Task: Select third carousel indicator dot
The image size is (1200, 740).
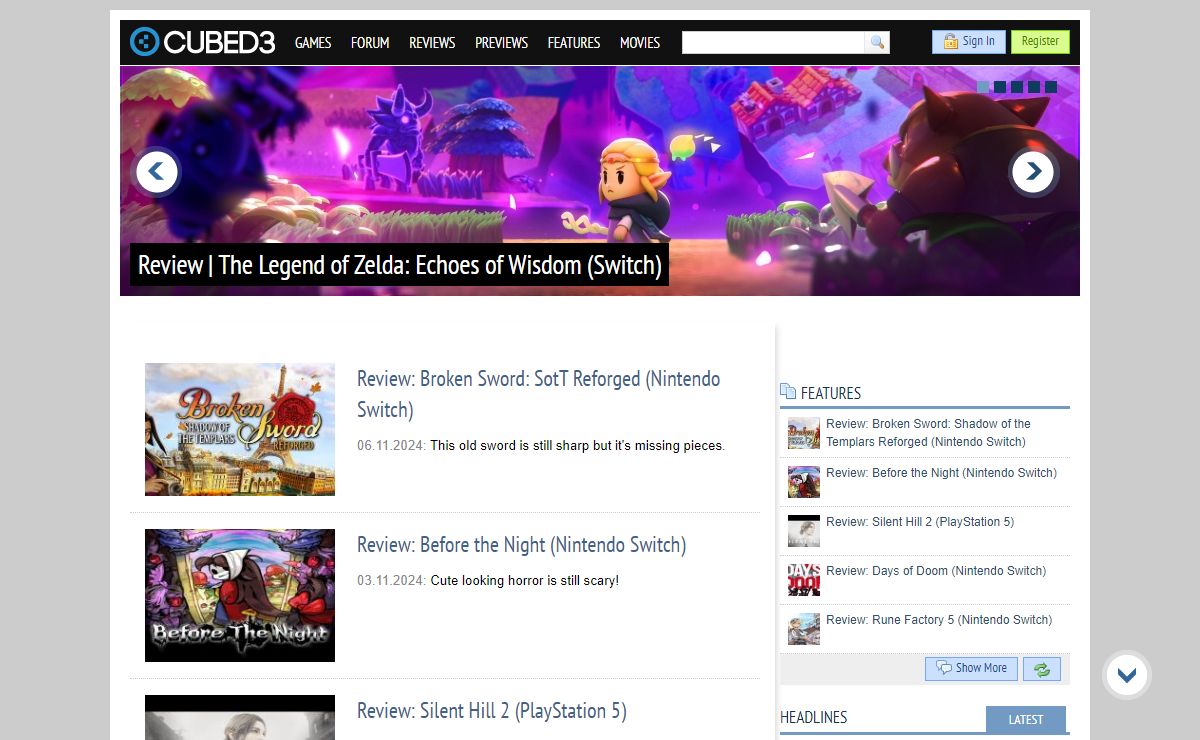Action: click(1017, 87)
